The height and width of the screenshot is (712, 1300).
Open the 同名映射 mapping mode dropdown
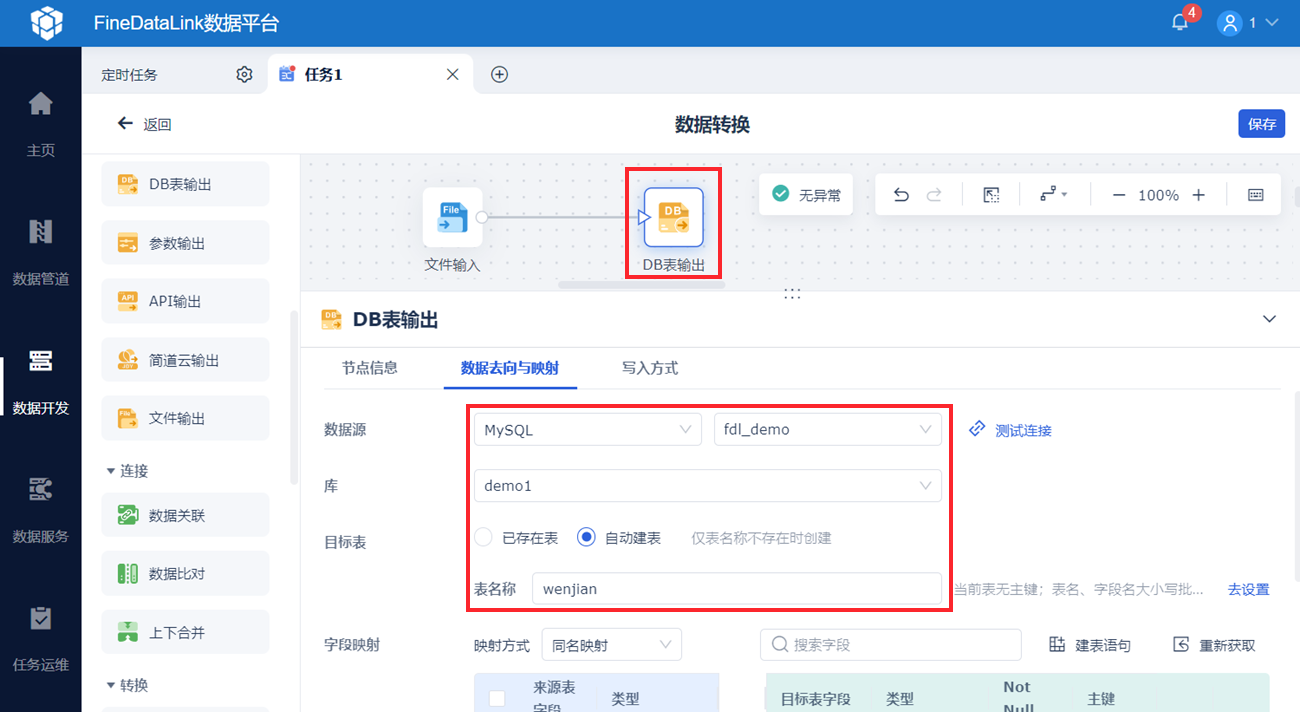coord(612,645)
